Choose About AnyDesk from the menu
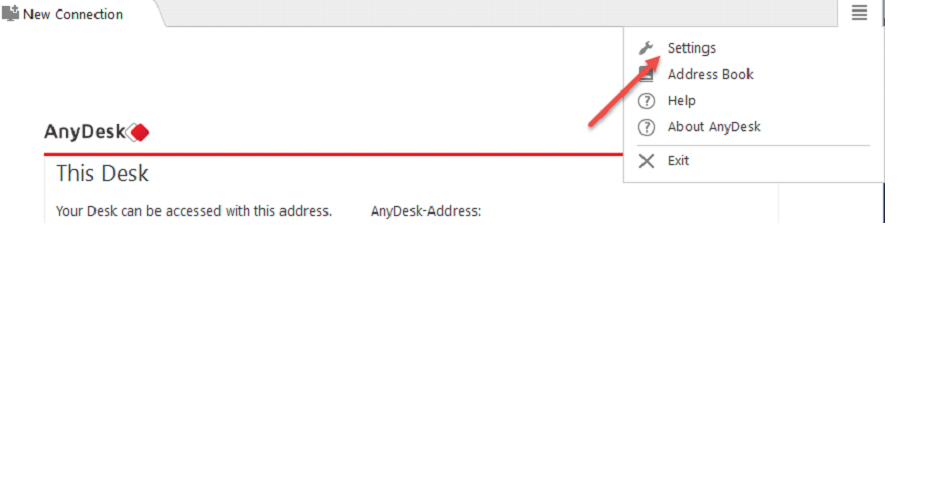The height and width of the screenshot is (500, 945). pos(713,127)
